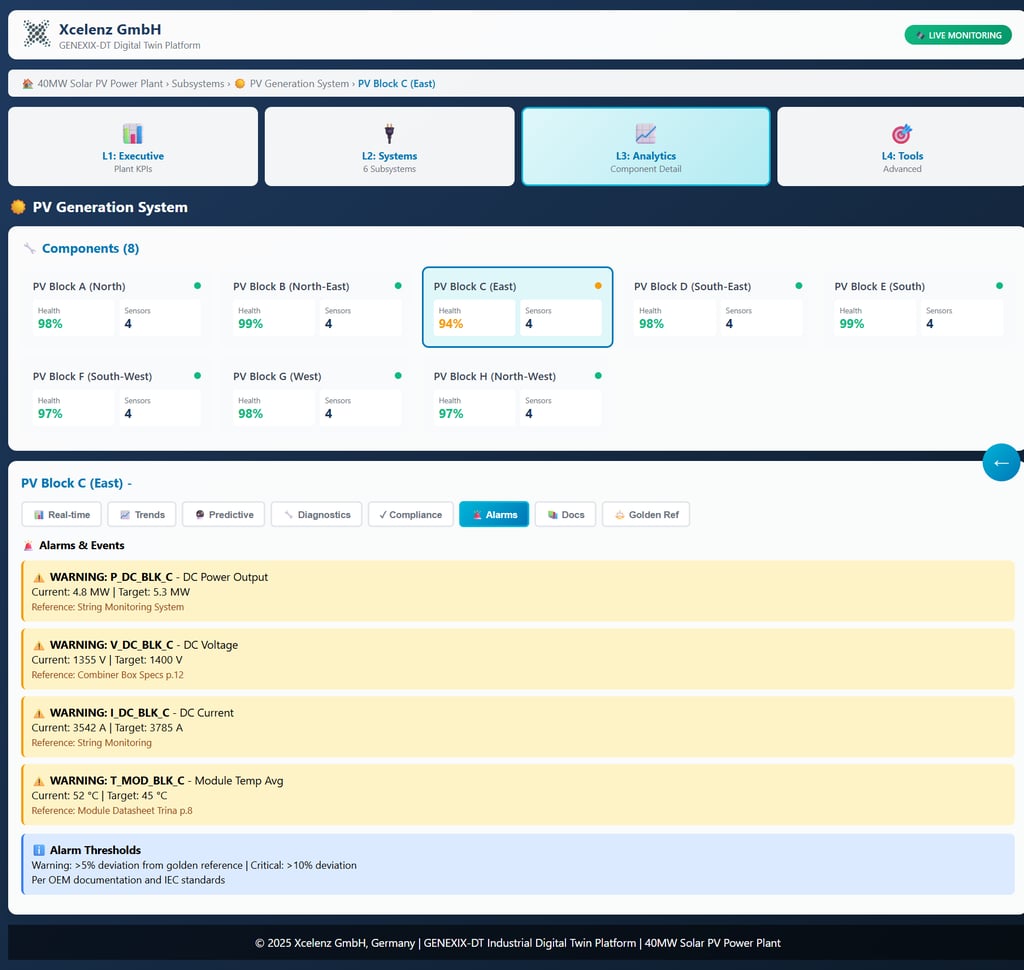This screenshot has height=970, width=1024.
Task: Select the PV Block A (North) component card
Action: (x=117, y=307)
